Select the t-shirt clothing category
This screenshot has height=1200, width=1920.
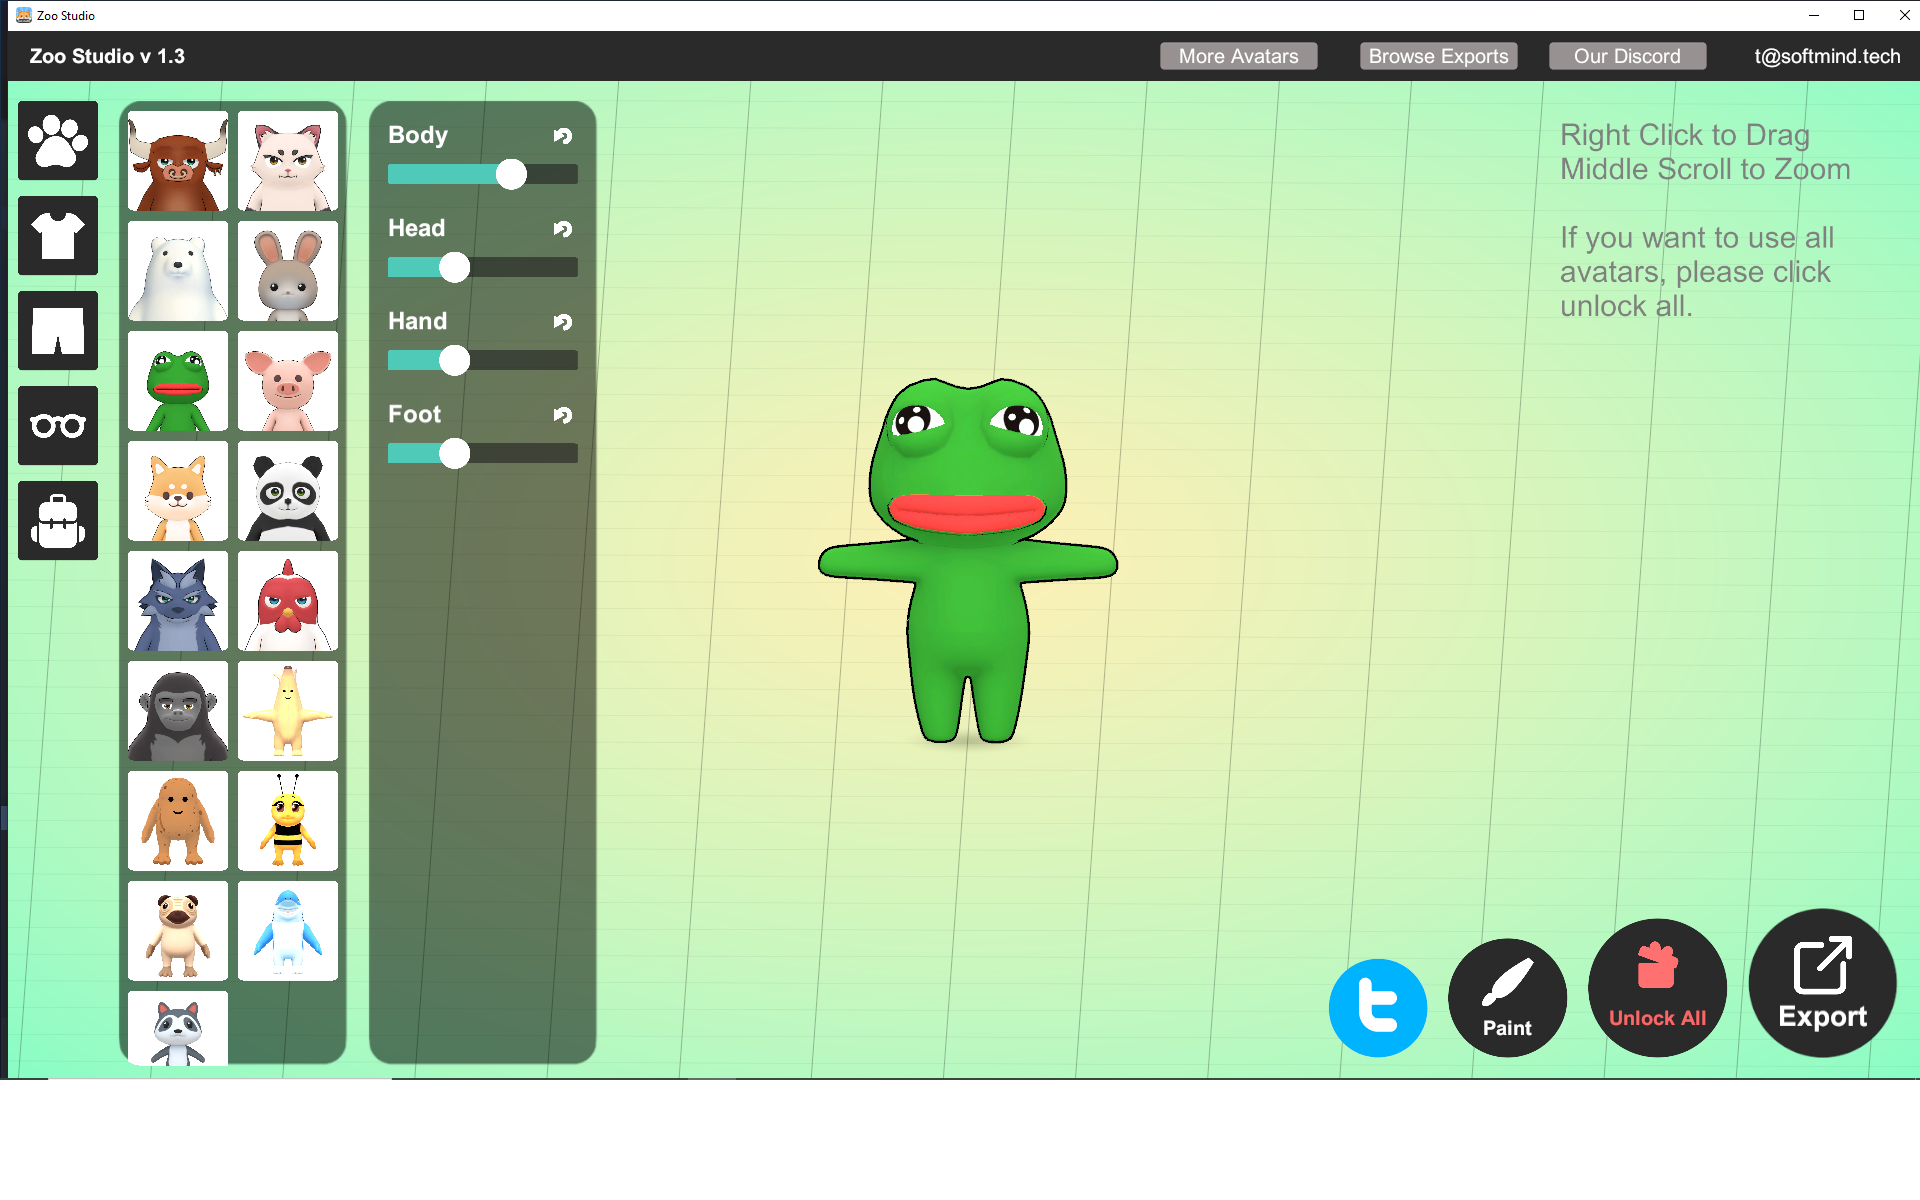(x=58, y=236)
